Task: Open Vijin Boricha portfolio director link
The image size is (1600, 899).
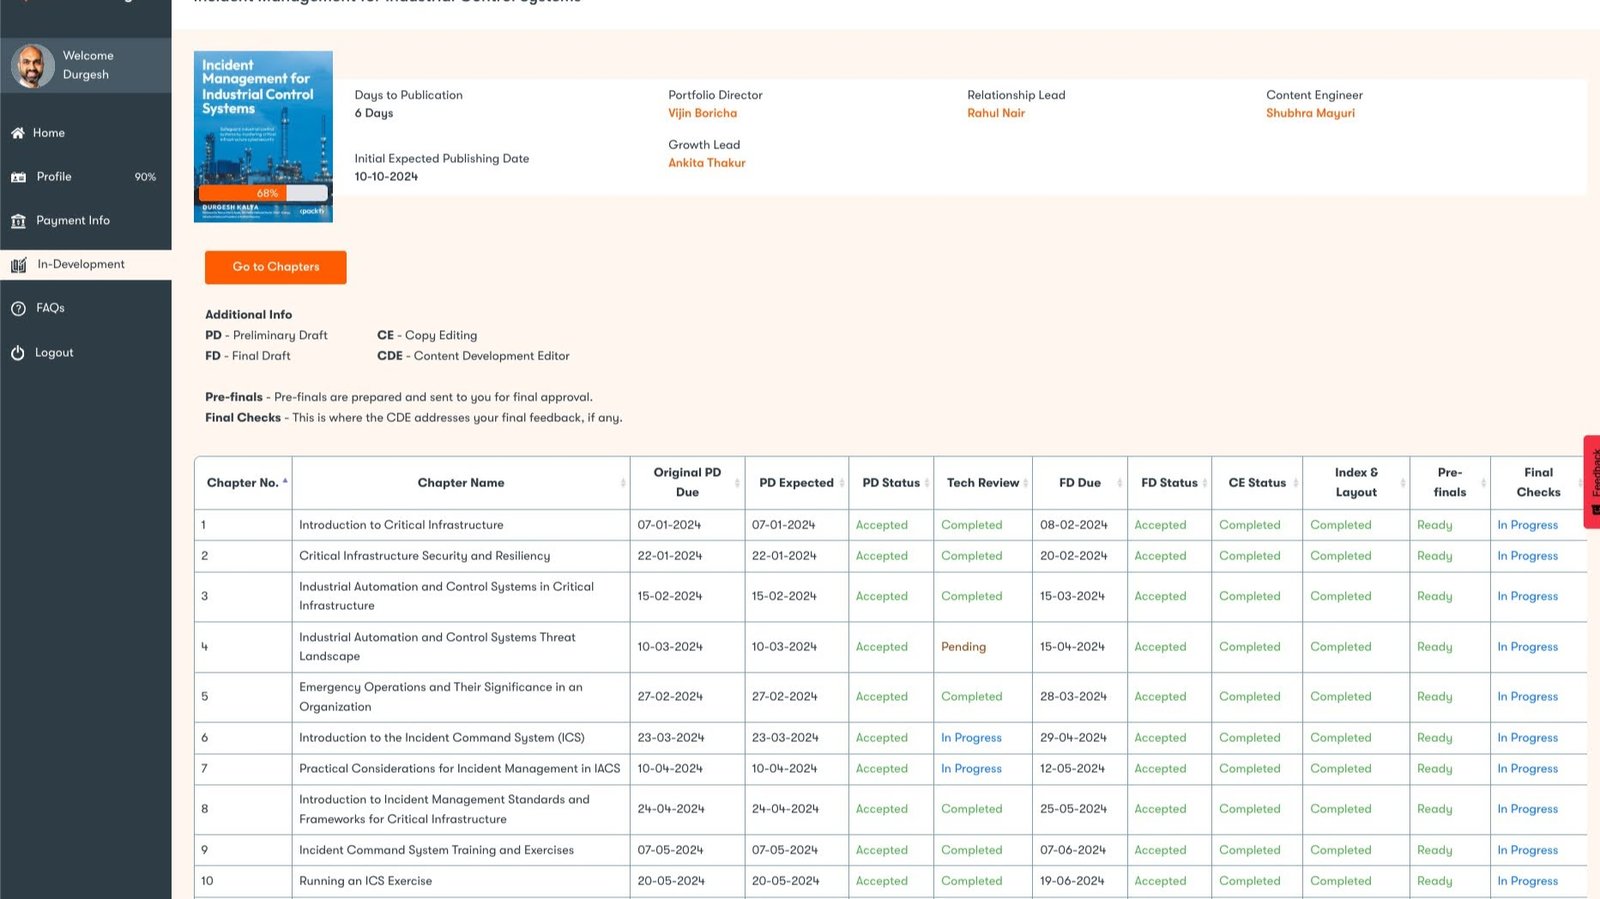Action: pos(702,114)
